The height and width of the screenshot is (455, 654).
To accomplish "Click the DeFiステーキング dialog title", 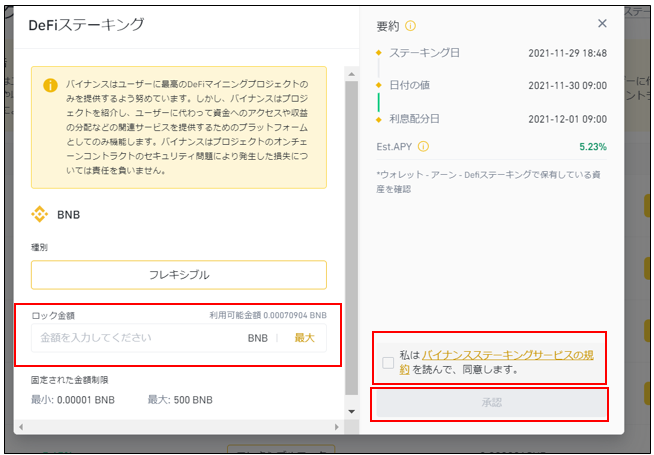I will pyautogui.click(x=86, y=25).
